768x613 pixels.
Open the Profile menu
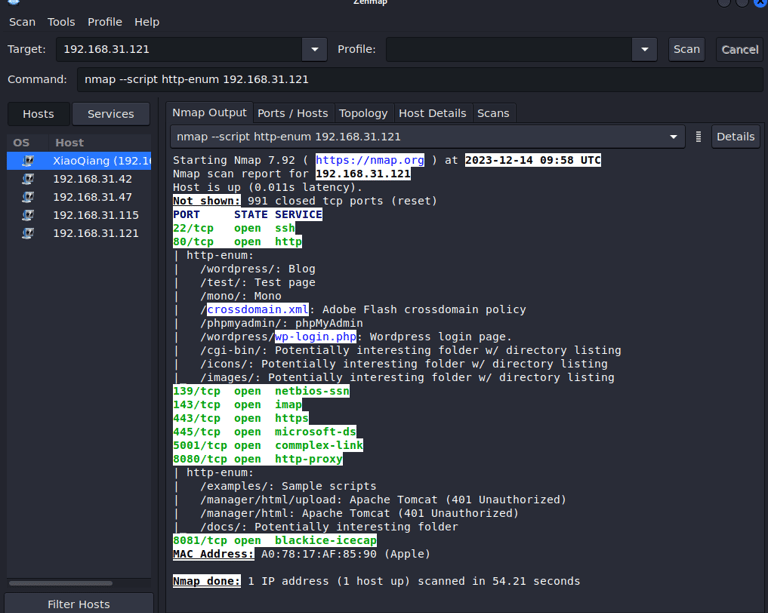105,22
